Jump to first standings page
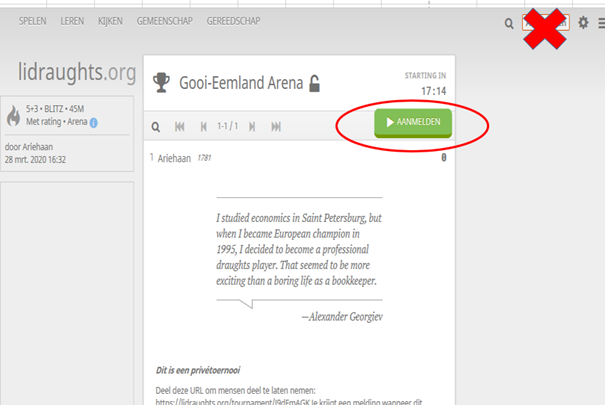605x405 pixels. (x=180, y=127)
